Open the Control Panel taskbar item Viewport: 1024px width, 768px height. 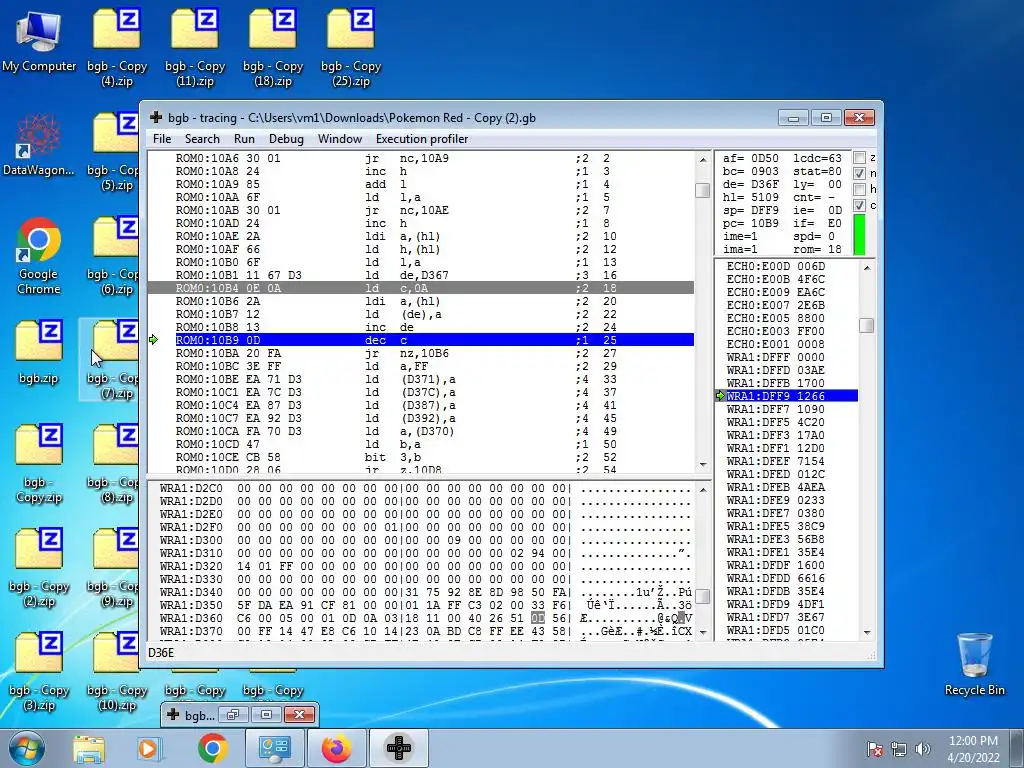[274, 748]
